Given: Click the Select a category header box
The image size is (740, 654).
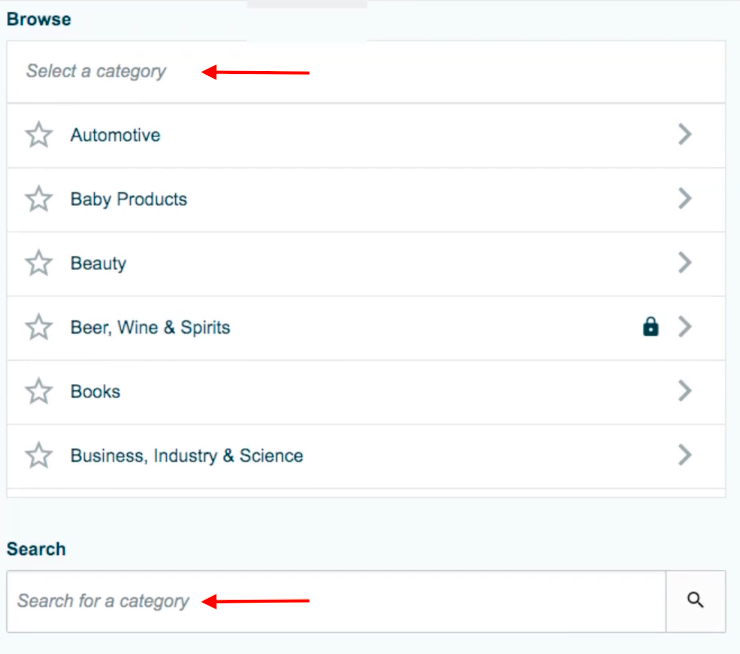Looking at the screenshot, I should (366, 72).
